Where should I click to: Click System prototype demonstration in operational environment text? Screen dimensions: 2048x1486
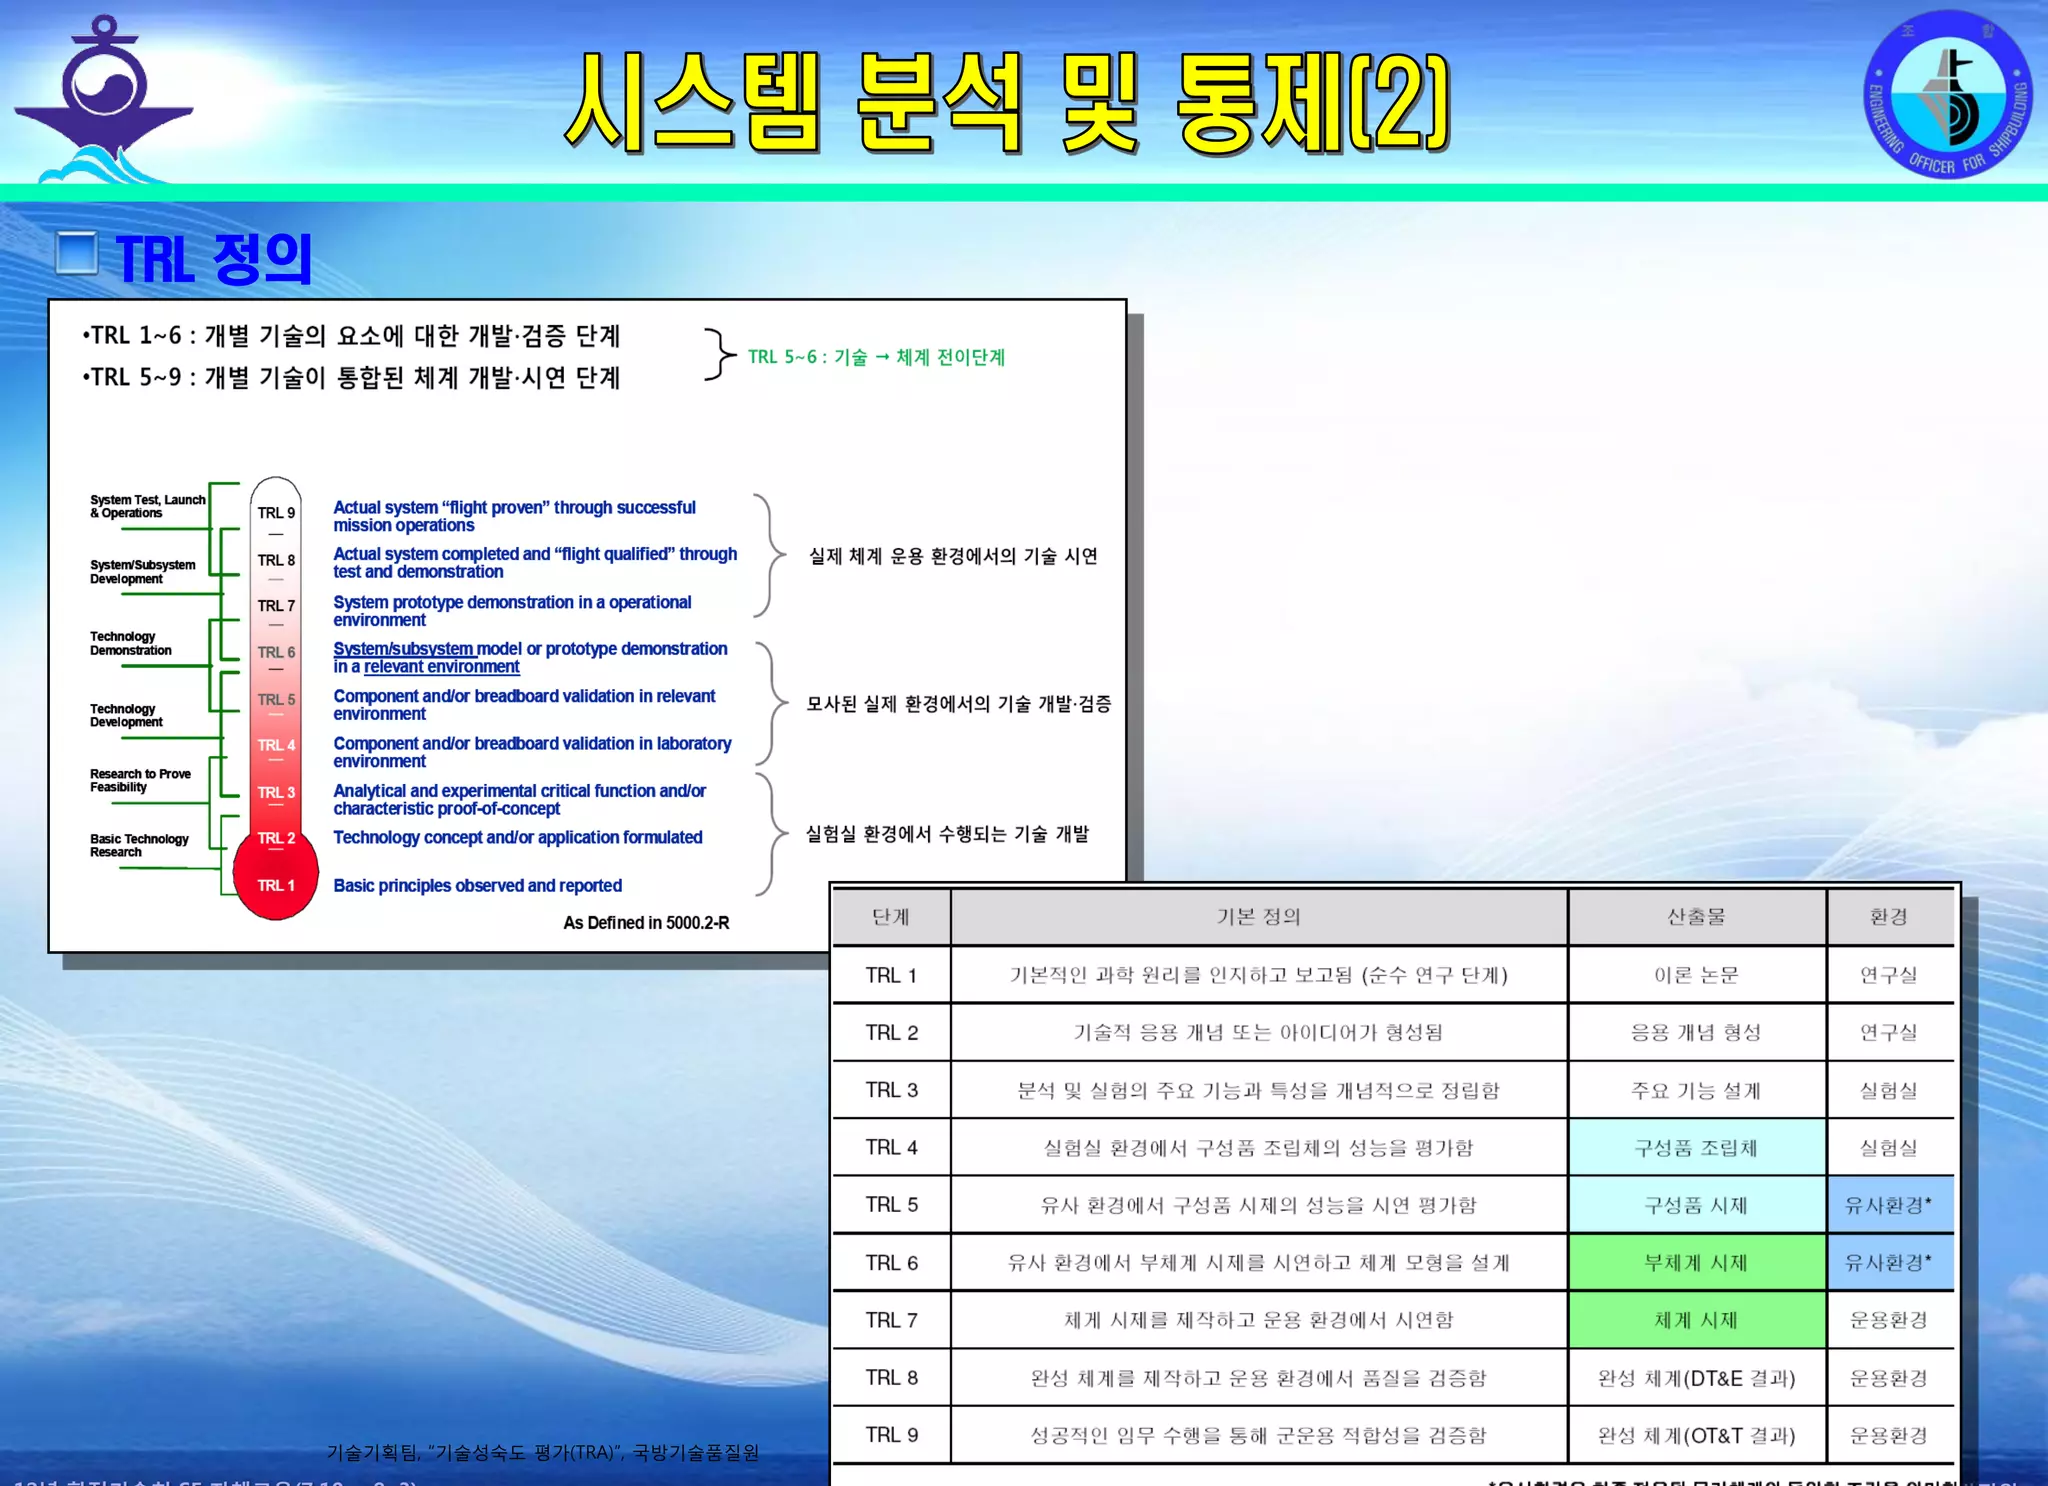pos(512,611)
